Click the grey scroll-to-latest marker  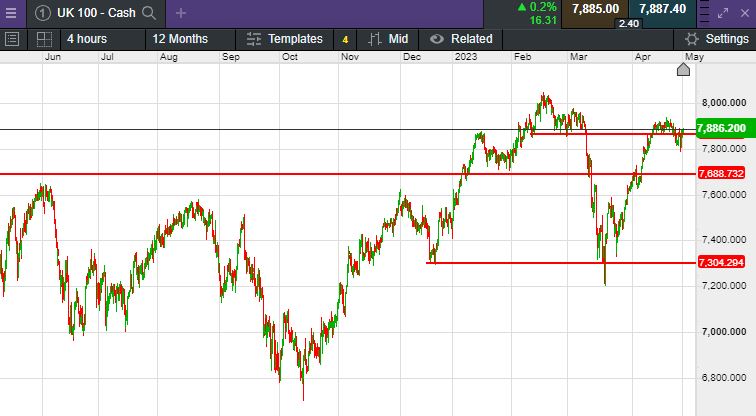(684, 69)
